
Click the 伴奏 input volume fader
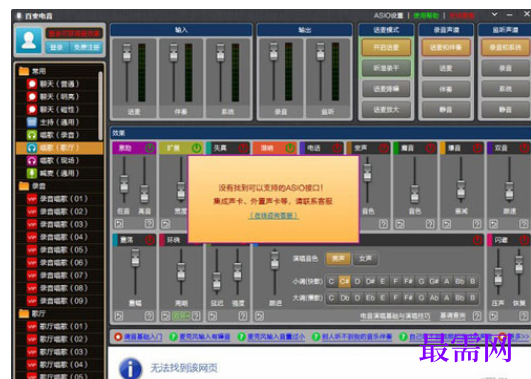tap(174, 54)
